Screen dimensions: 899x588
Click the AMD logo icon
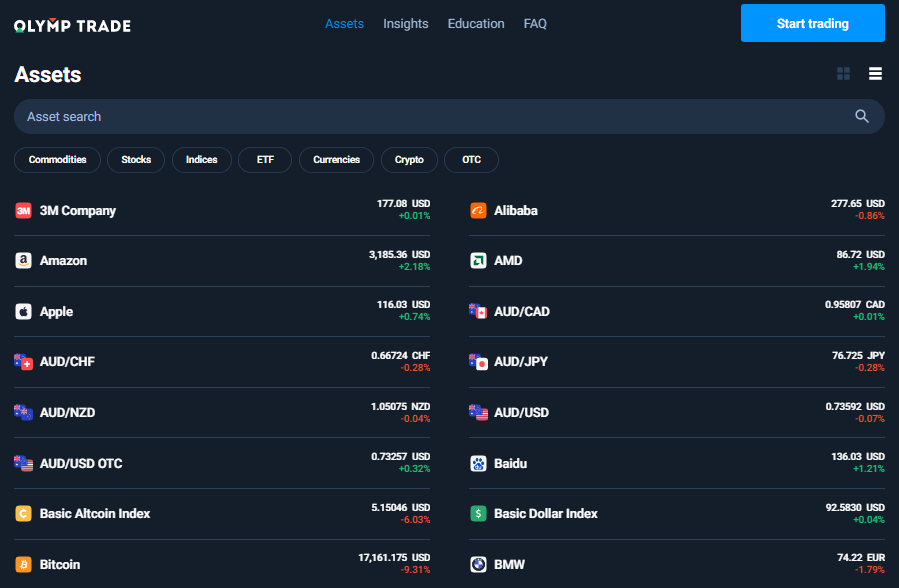[x=478, y=261]
